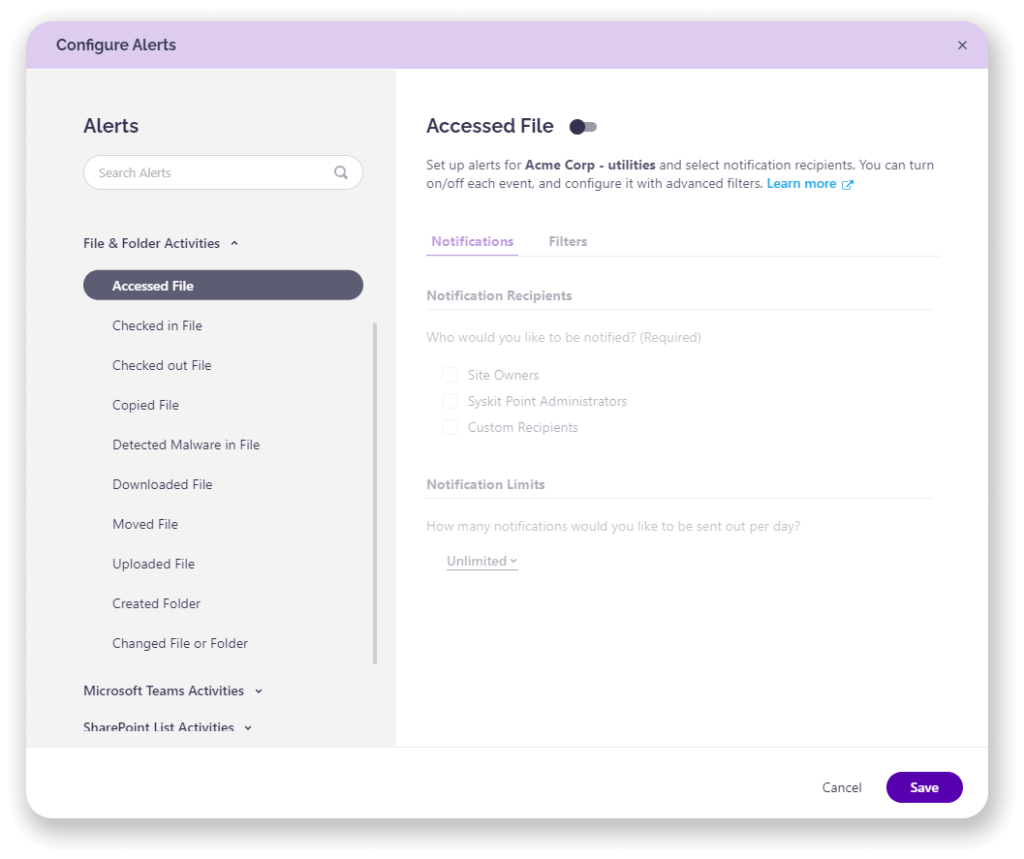Check the Custom Recipients option
Image resolution: width=1024 pixels, height=859 pixels.
click(449, 427)
